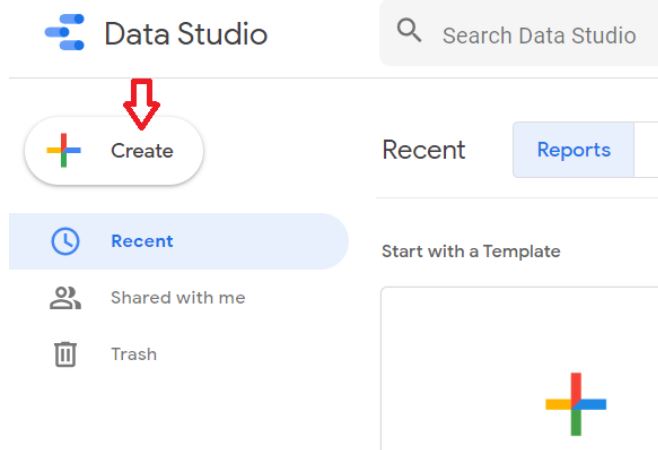This screenshot has height=450, width=658.
Task: Click the Recent heading in main panel
Action: click(424, 150)
